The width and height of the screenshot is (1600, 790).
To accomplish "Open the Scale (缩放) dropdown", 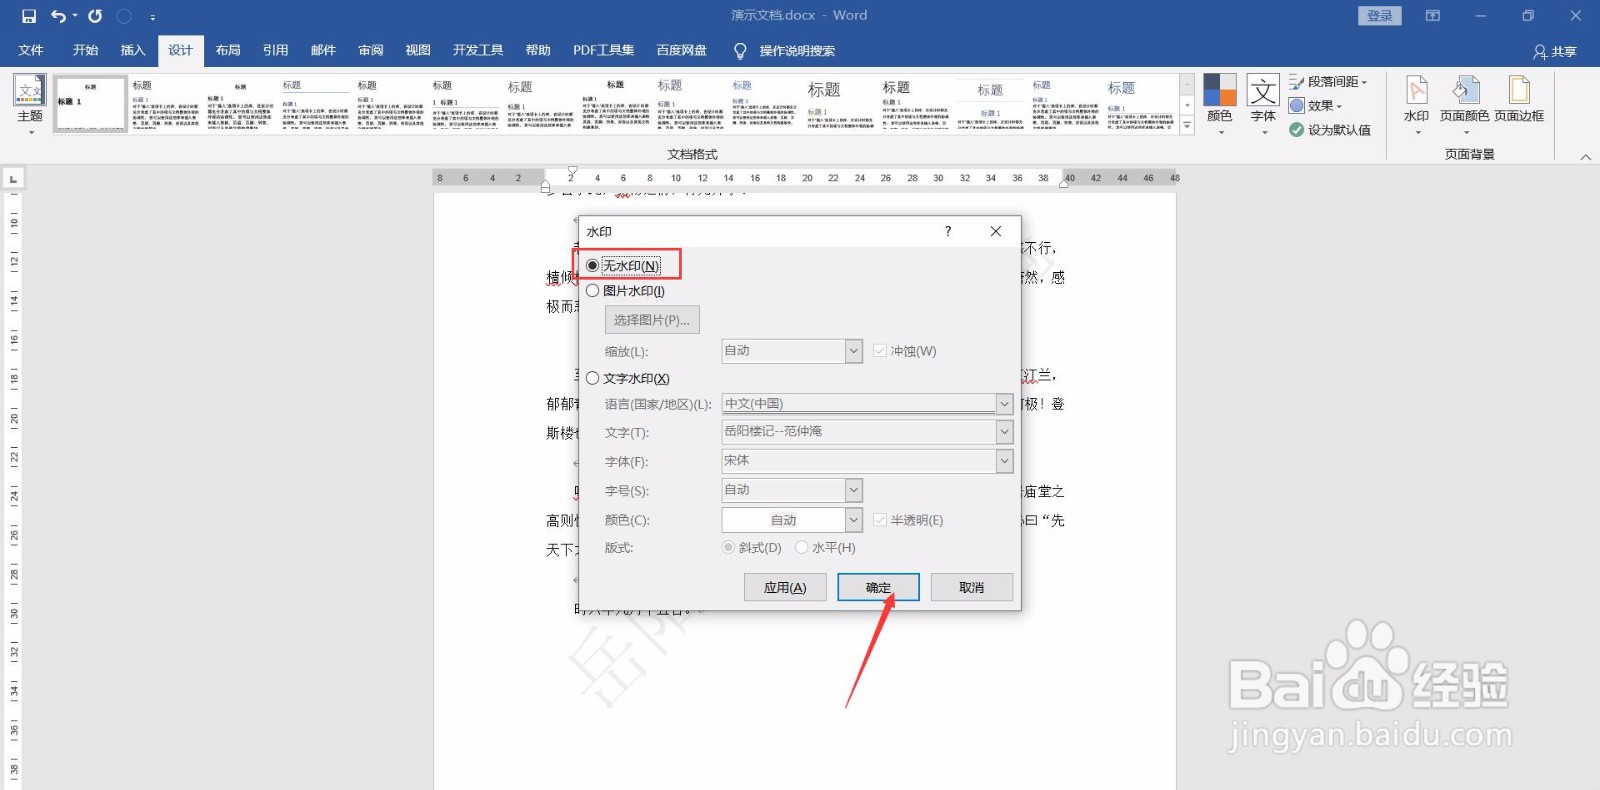I will coord(854,351).
